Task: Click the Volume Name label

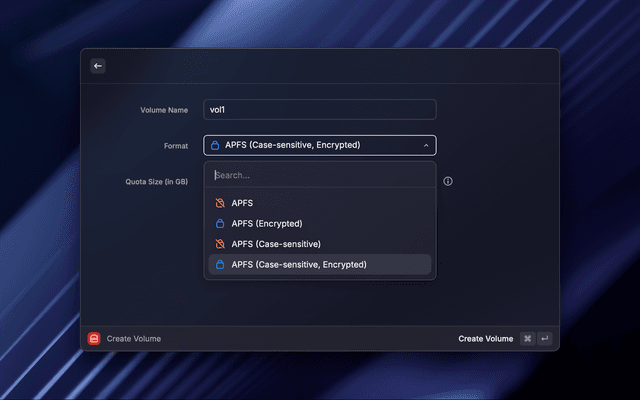Action: [x=164, y=110]
